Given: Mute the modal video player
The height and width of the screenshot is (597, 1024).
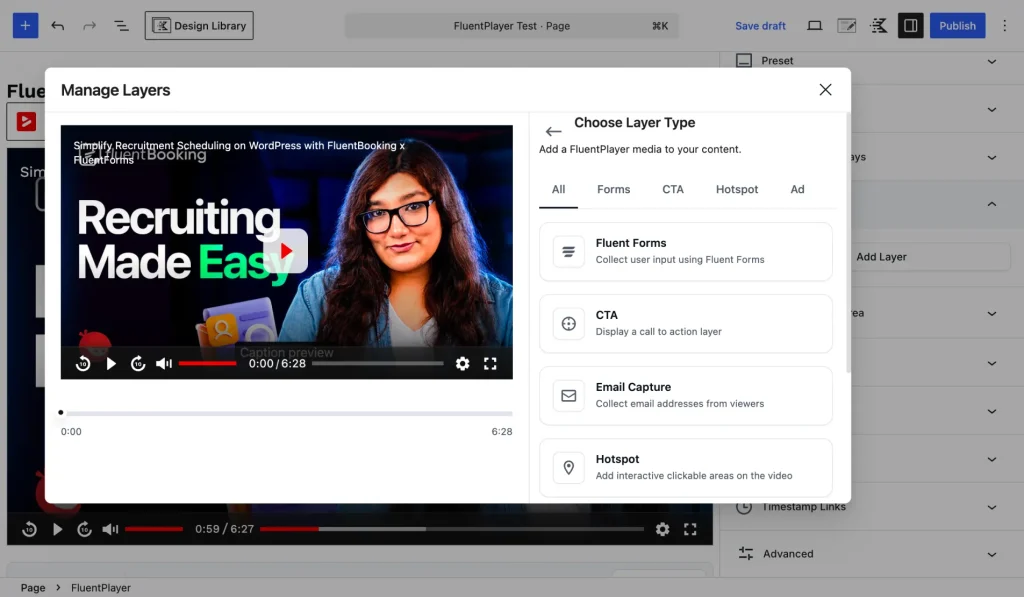Looking at the screenshot, I should tap(164, 364).
